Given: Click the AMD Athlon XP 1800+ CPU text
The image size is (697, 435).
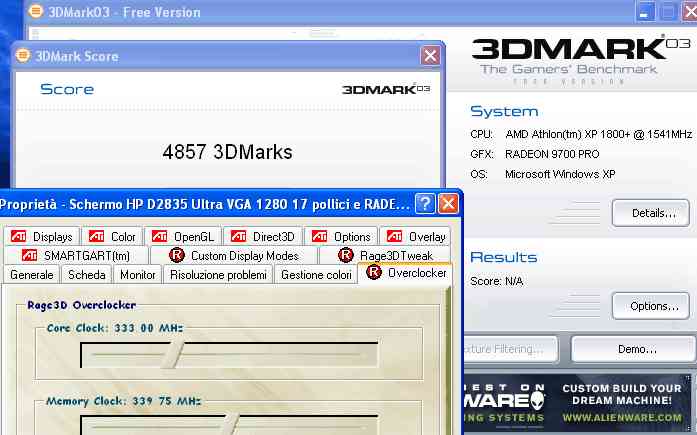Looking at the screenshot, I should point(598,134).
